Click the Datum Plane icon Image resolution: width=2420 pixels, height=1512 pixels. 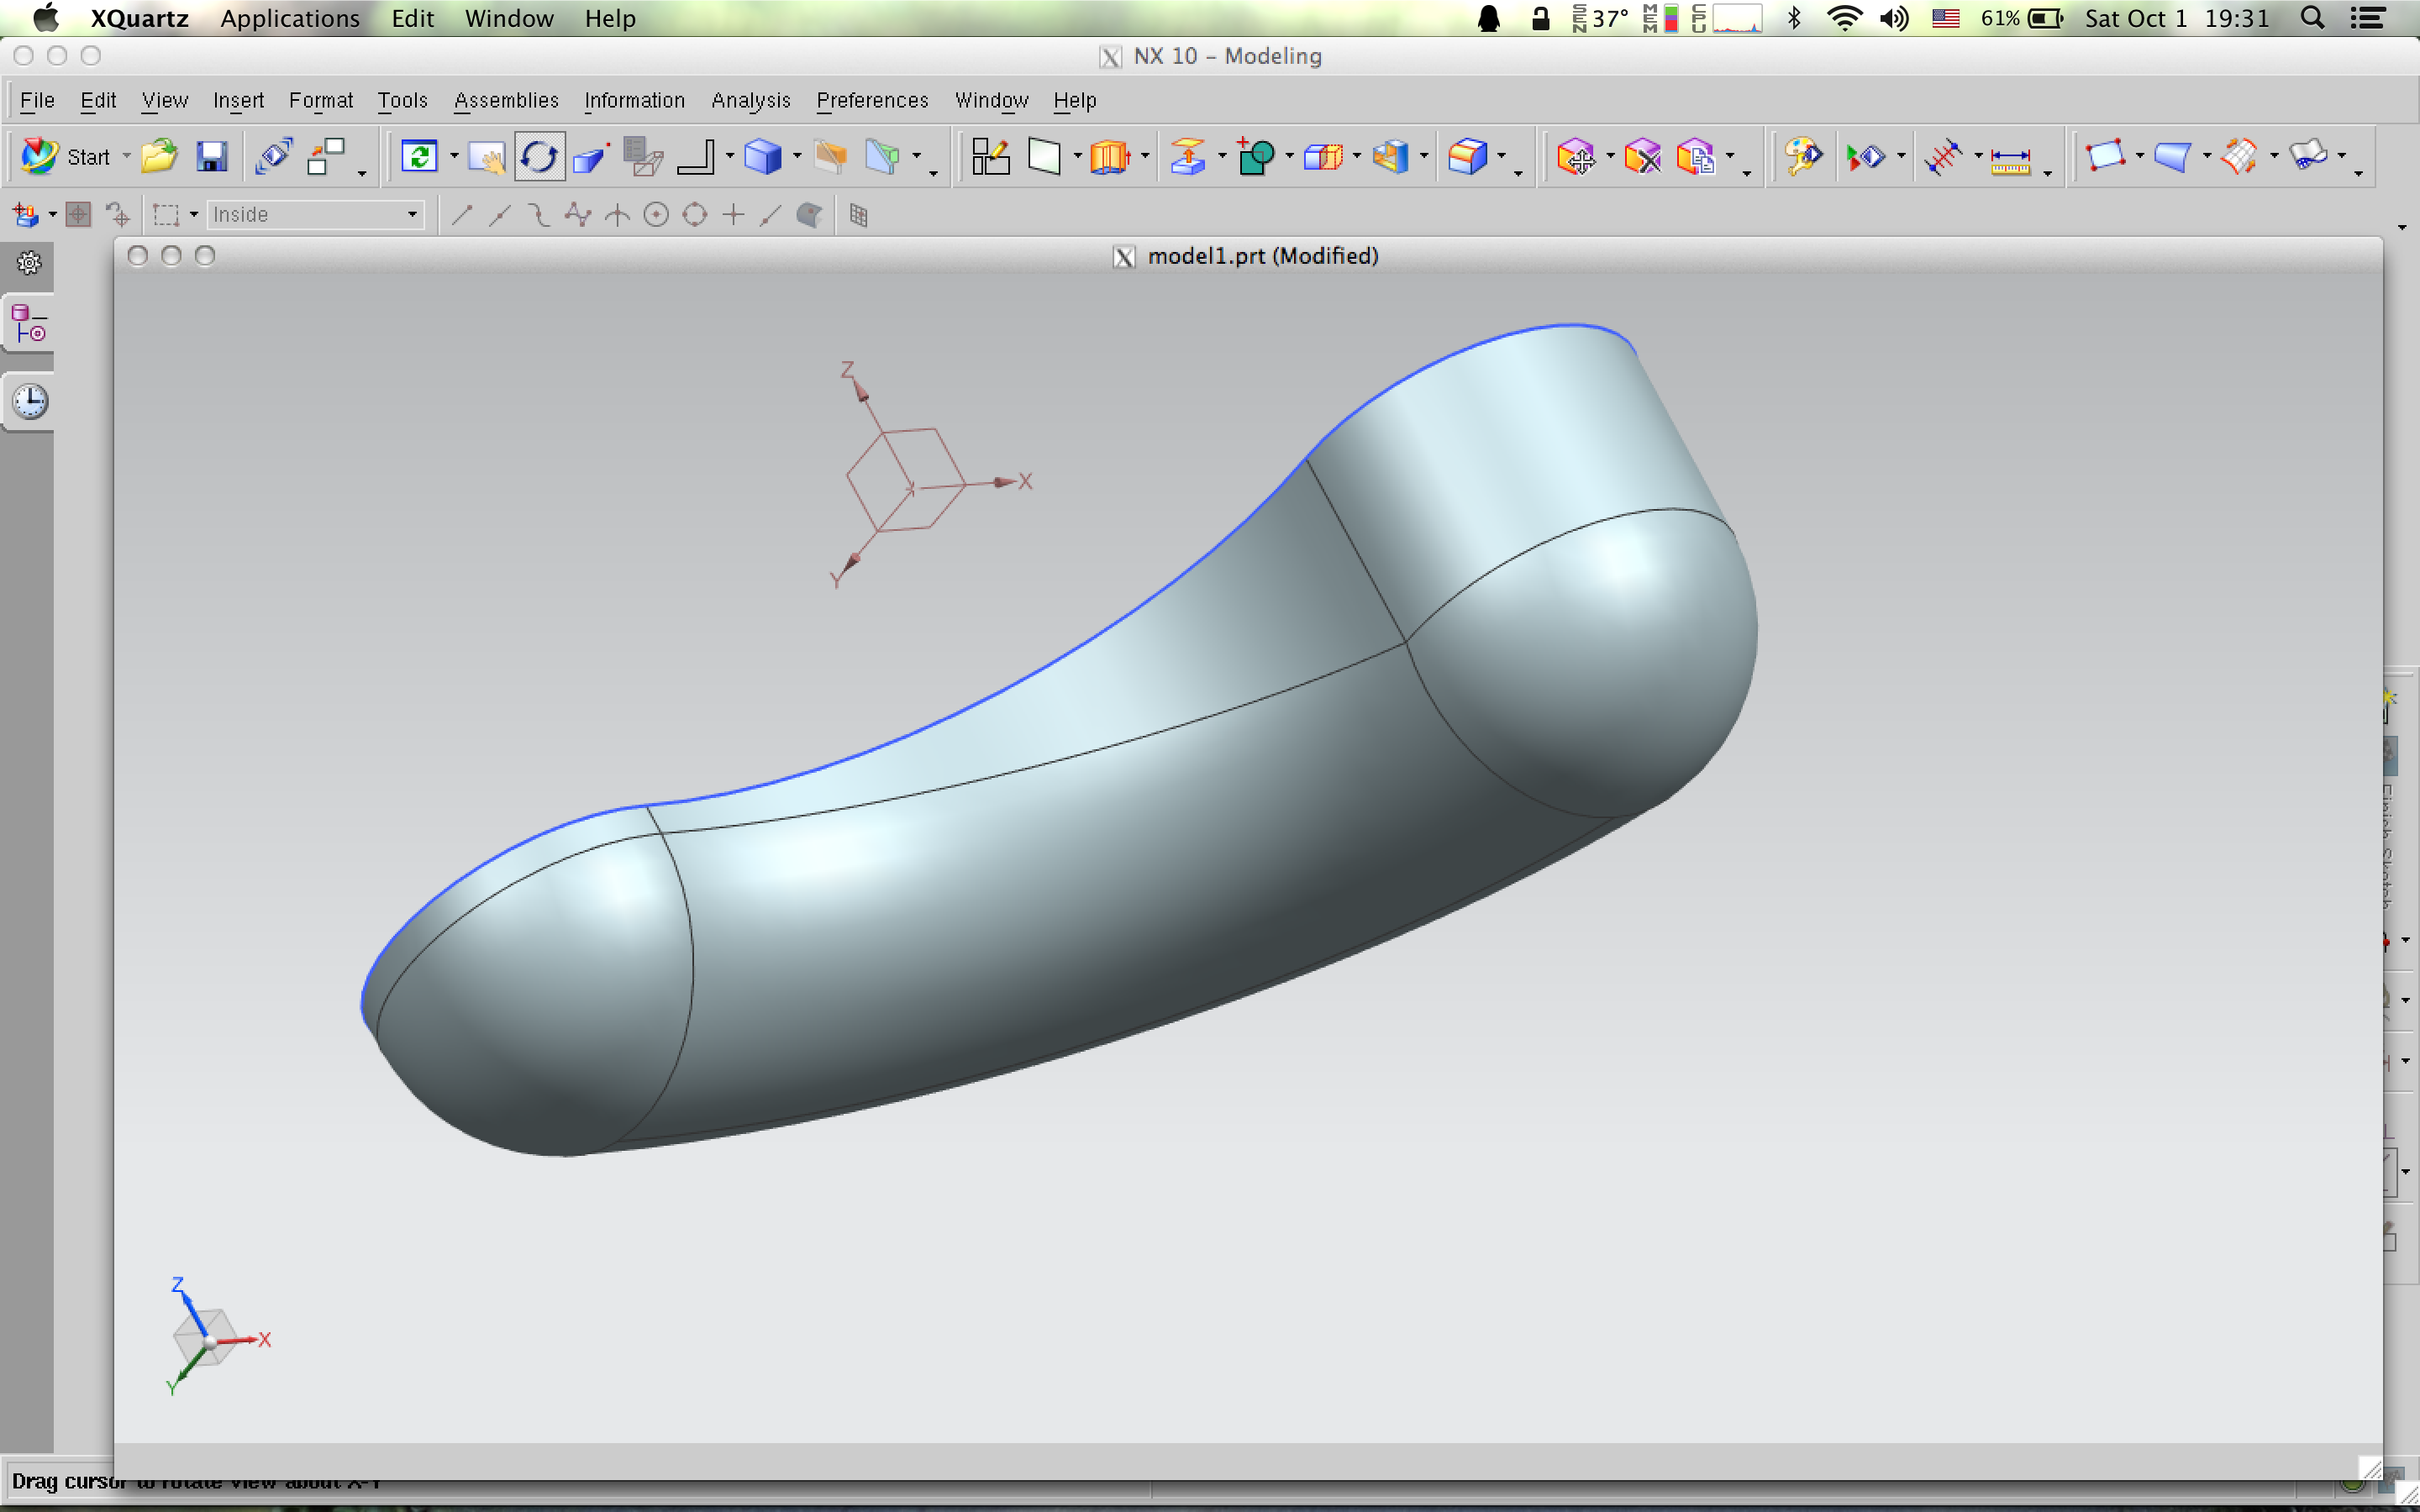click(1044, 157)
